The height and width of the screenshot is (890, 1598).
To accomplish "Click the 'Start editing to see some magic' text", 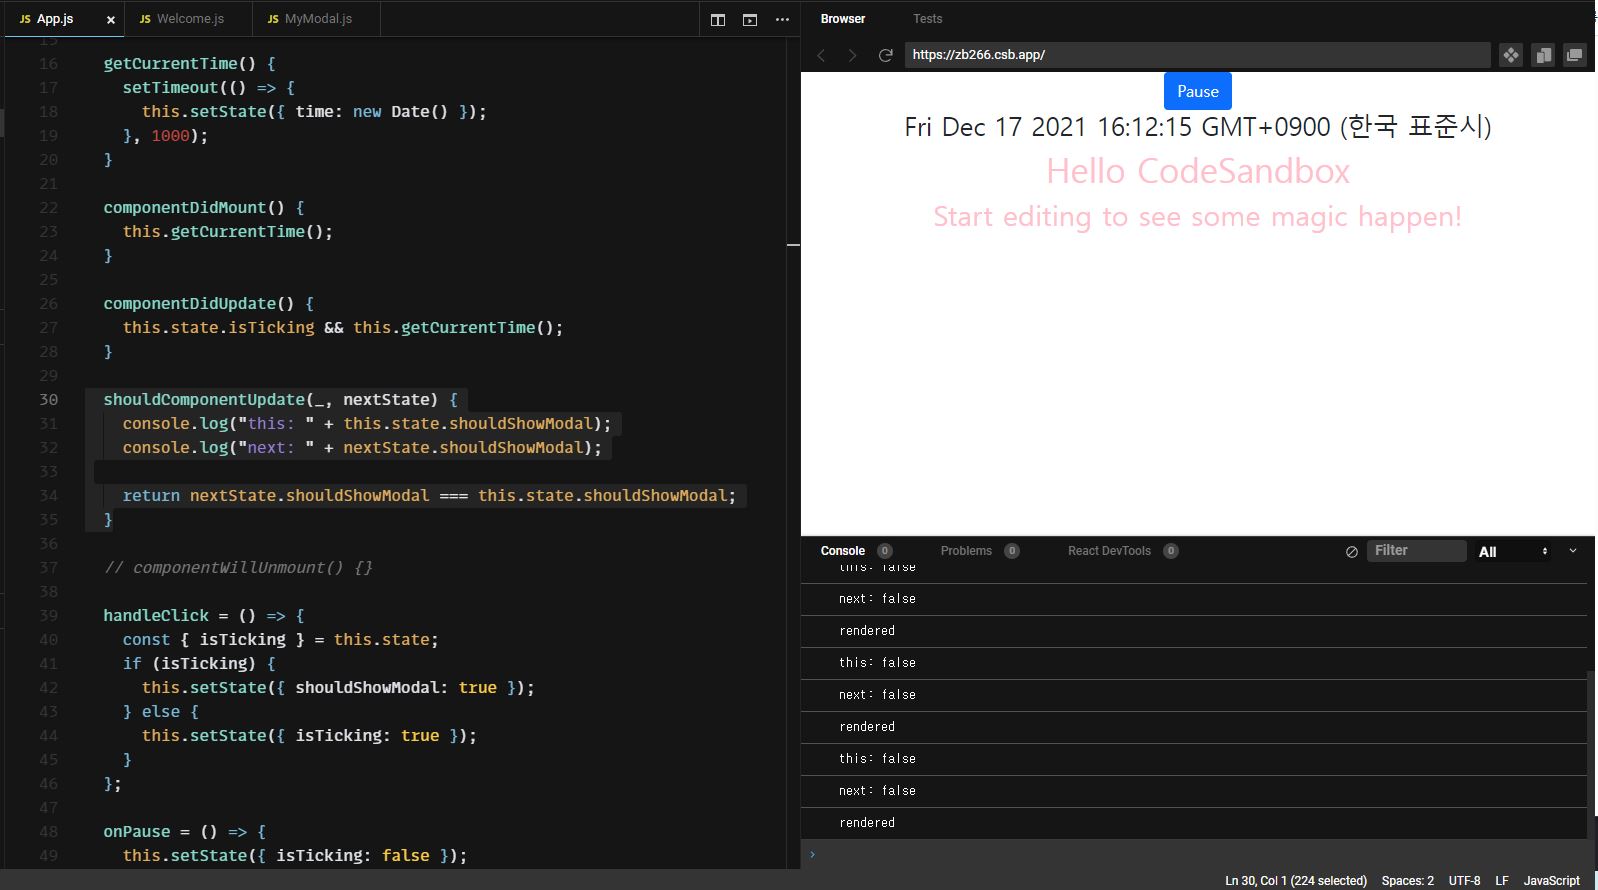I will coord(1198,217).
